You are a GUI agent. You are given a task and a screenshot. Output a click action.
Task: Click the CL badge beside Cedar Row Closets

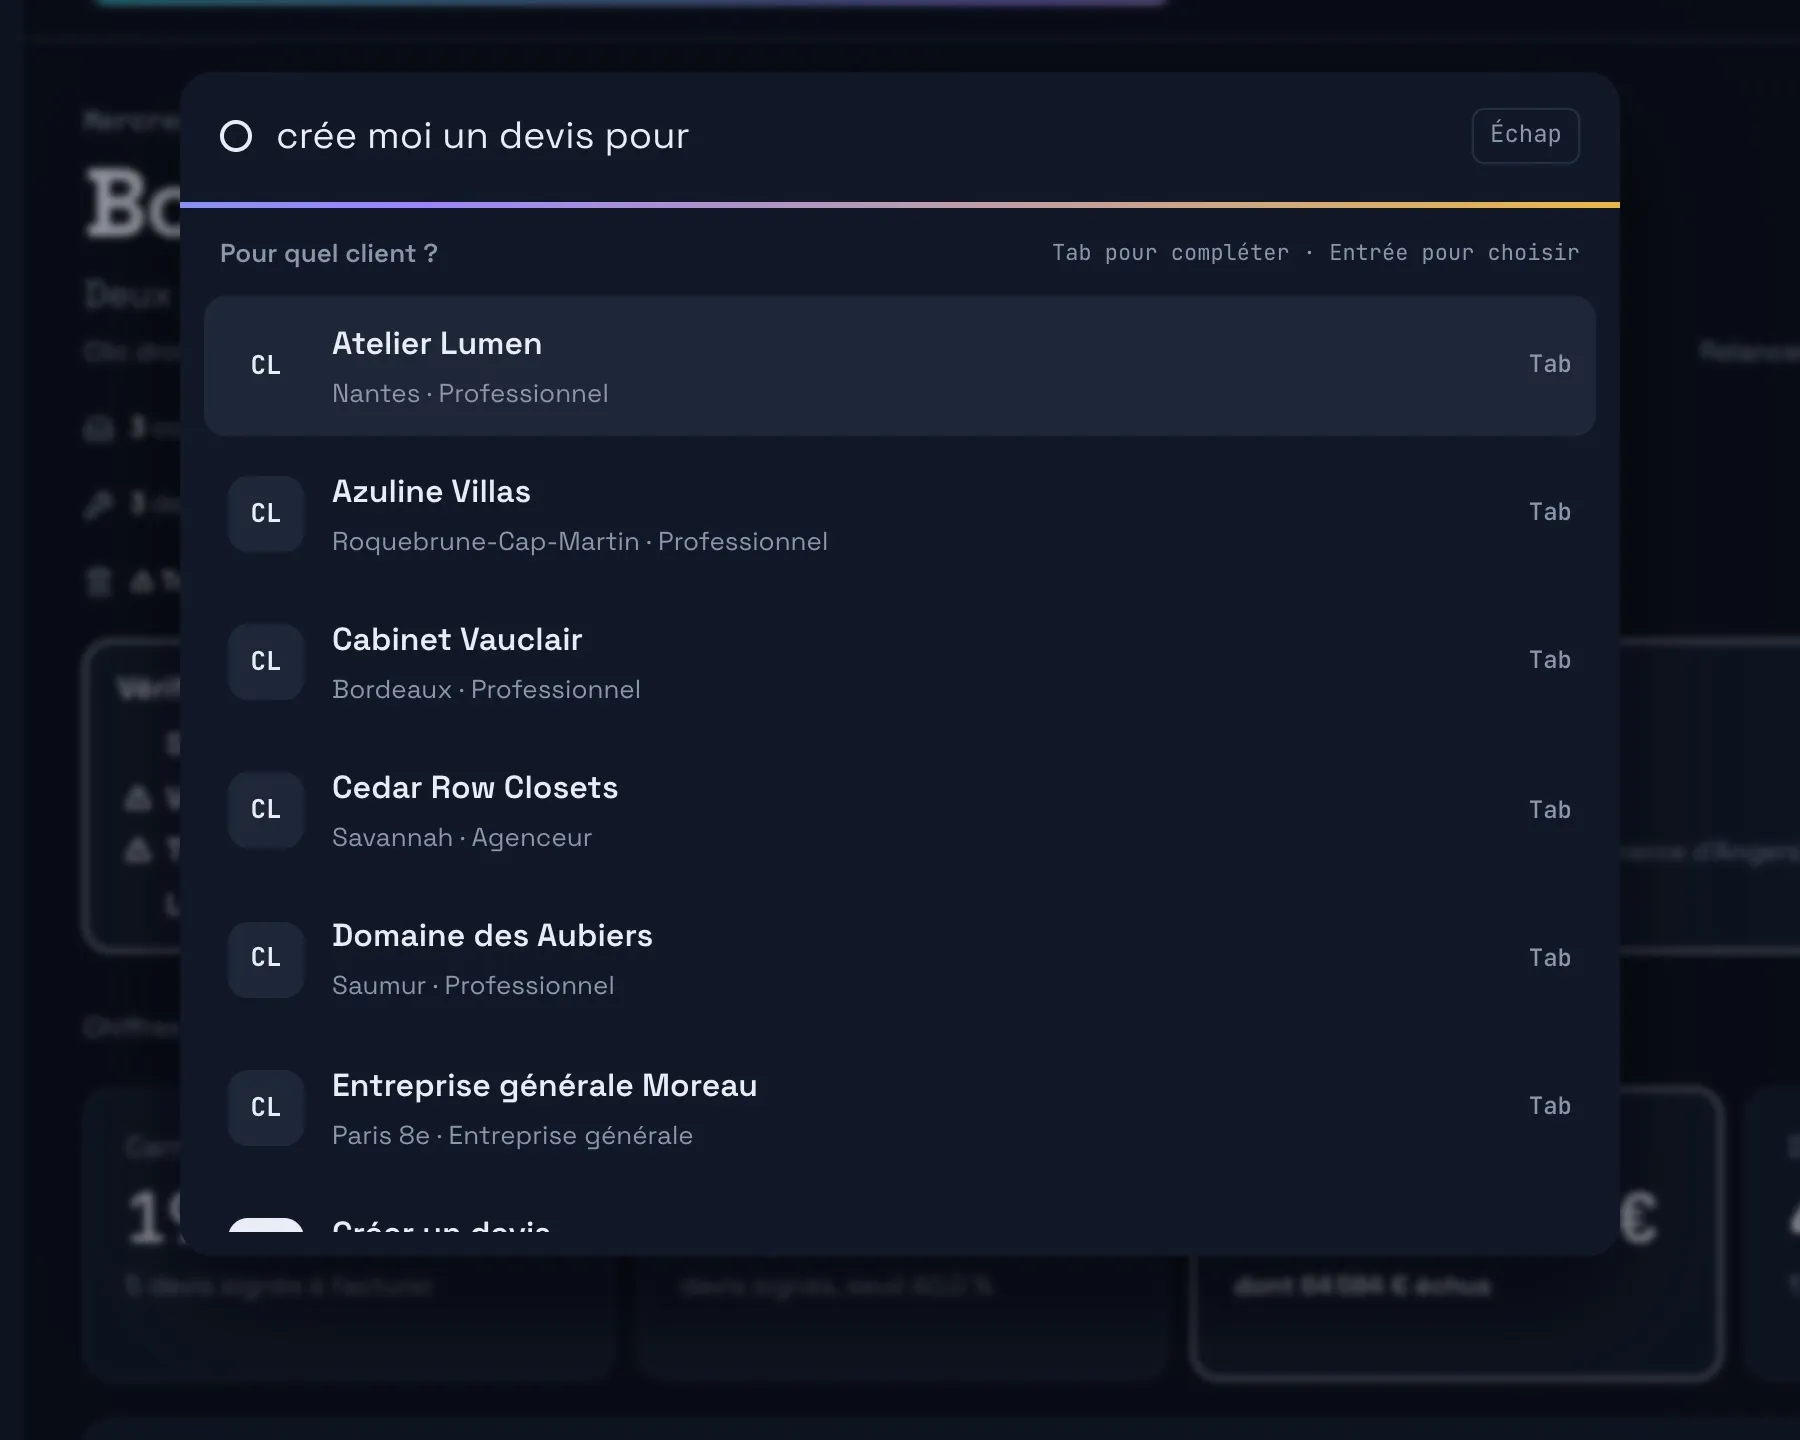266,810
